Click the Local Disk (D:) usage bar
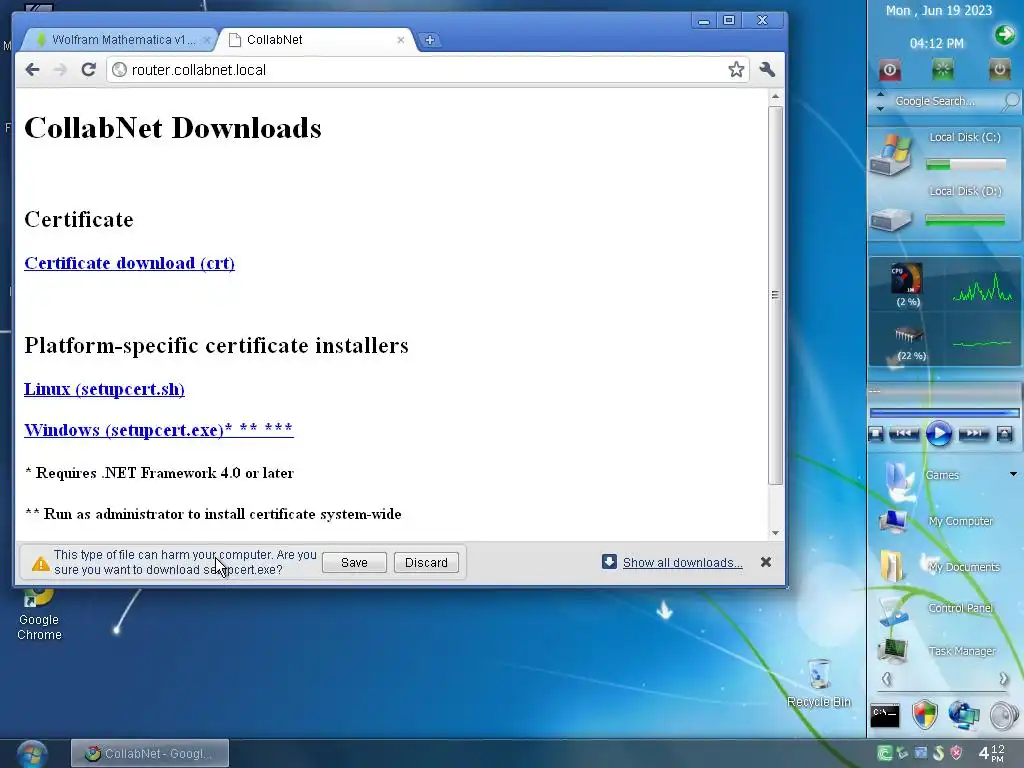The image size is (1024, 768). (x=965, y=221)
